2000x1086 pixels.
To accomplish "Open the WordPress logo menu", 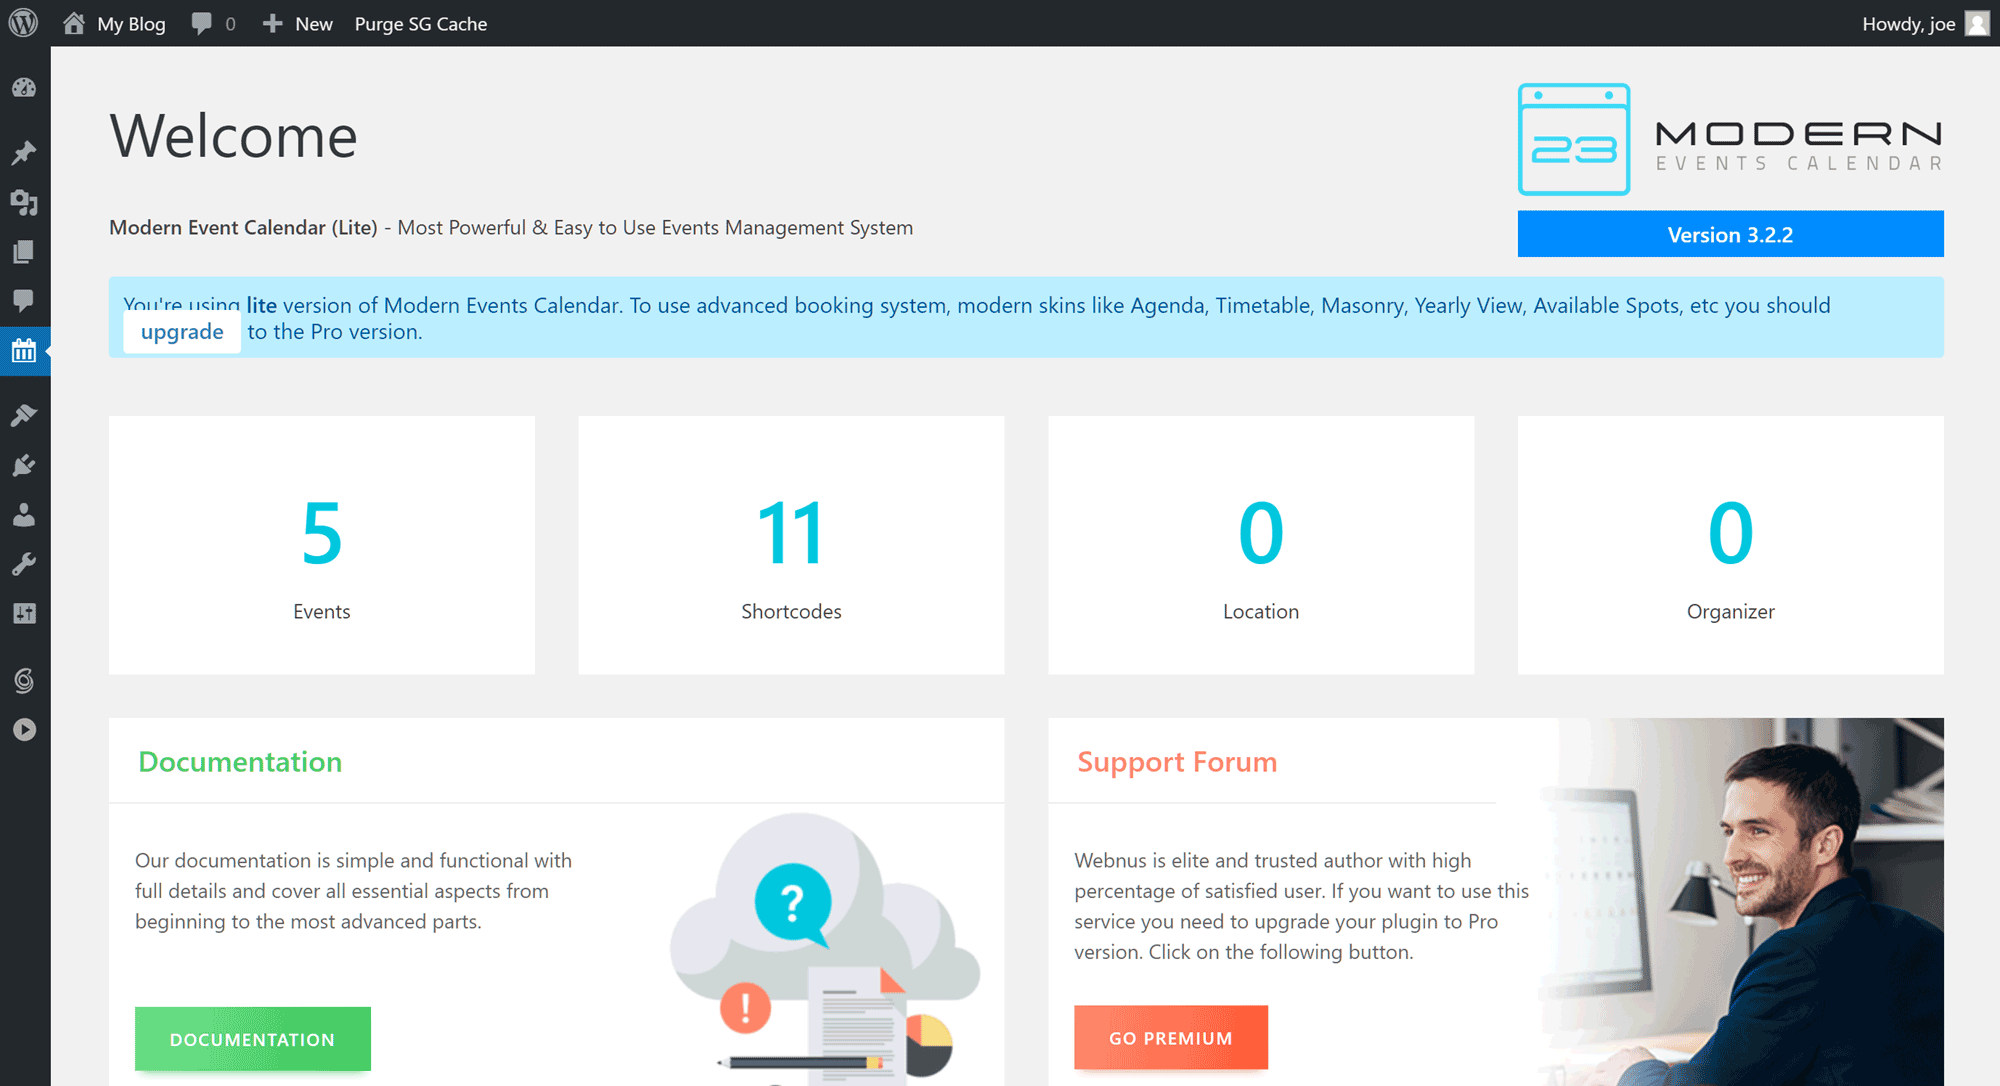I will (23, 23).
